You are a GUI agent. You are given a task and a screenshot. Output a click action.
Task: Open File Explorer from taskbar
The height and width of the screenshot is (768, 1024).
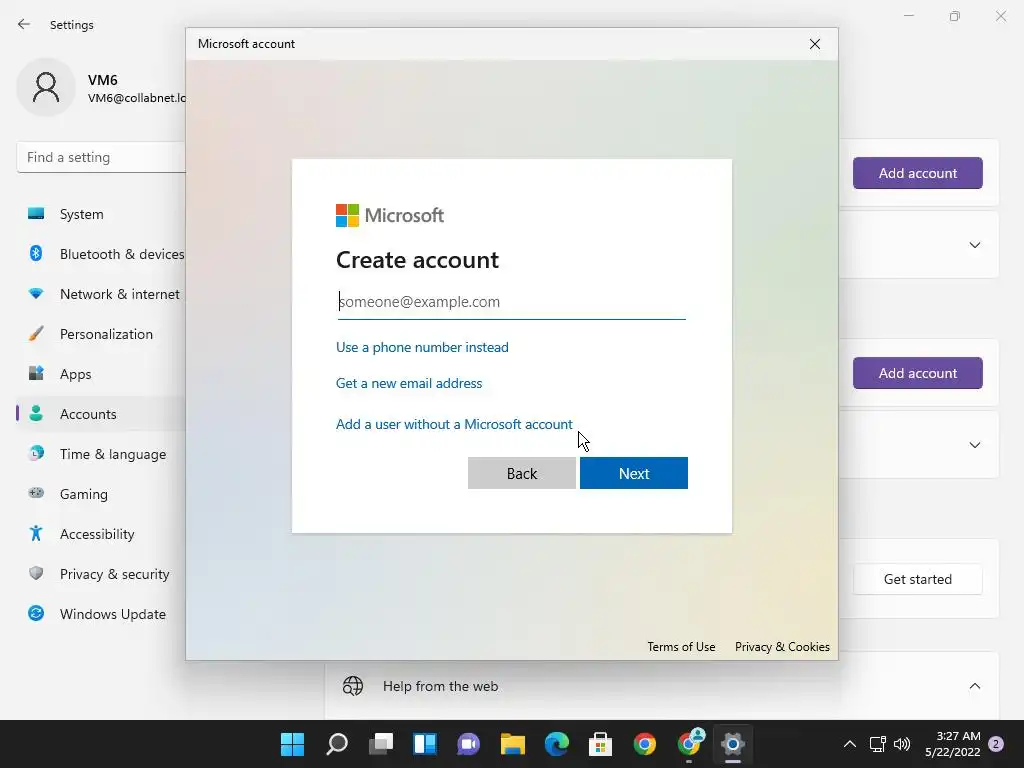point(513,744)
